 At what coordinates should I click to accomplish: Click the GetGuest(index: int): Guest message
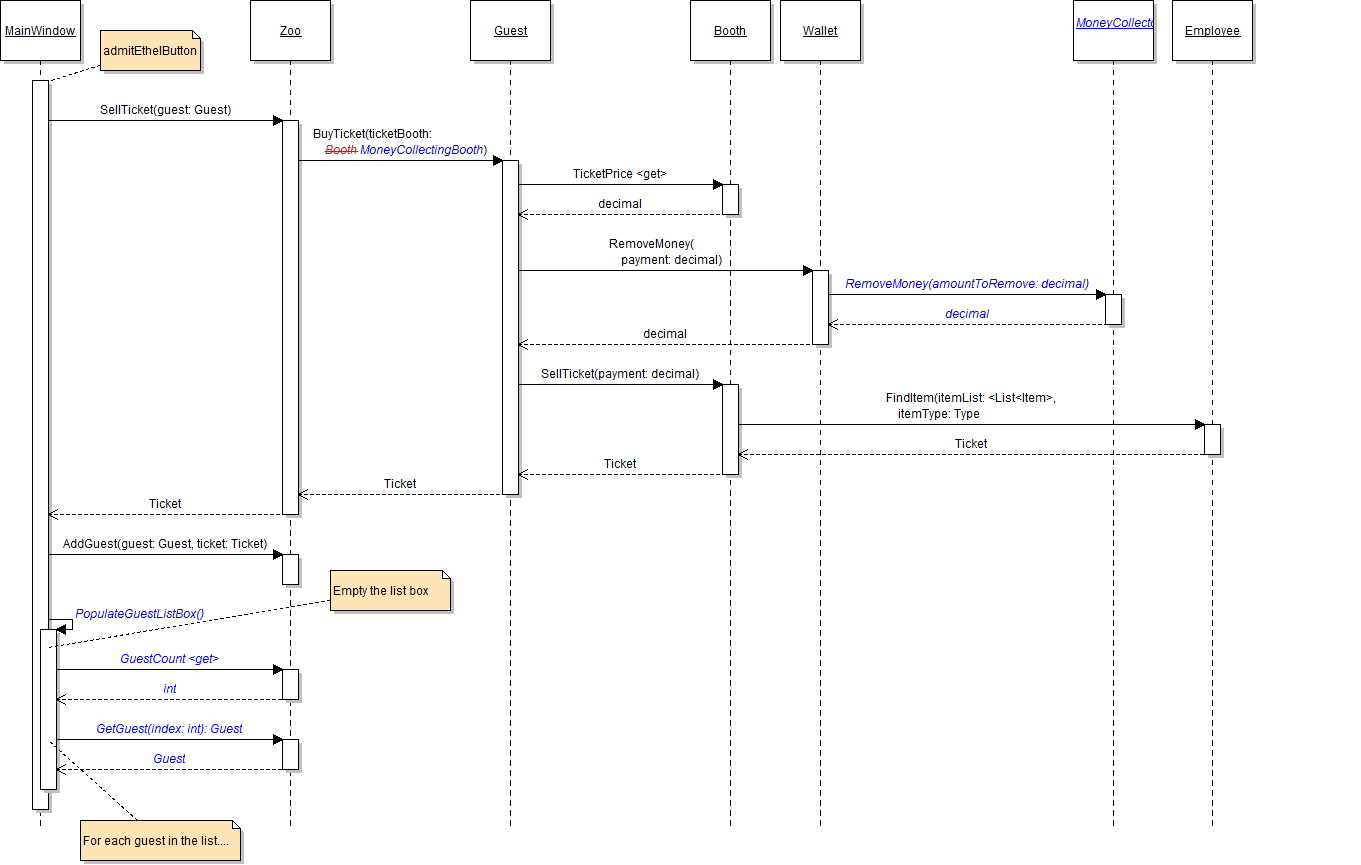pyautogui.click(x=169, y=729)
